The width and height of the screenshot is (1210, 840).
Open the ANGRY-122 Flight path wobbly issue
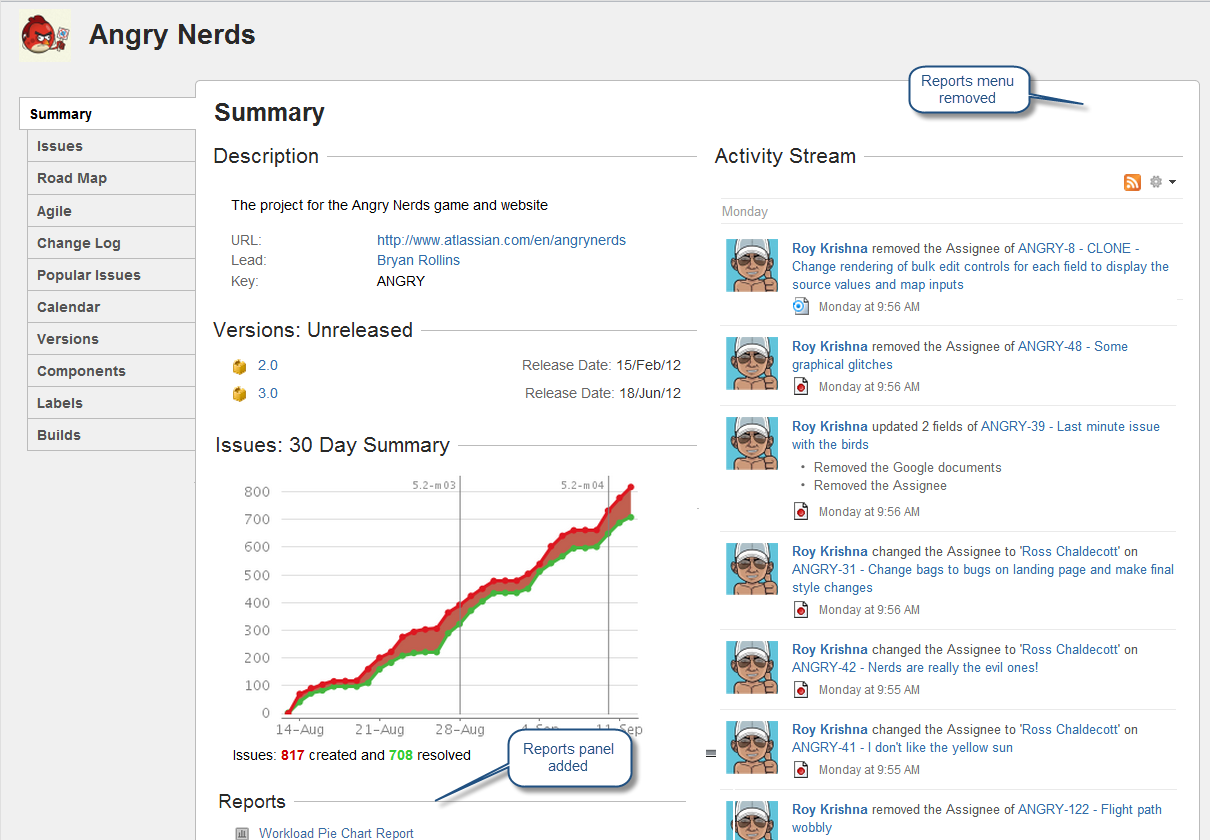pyautogui.click(x=977, y=818)
